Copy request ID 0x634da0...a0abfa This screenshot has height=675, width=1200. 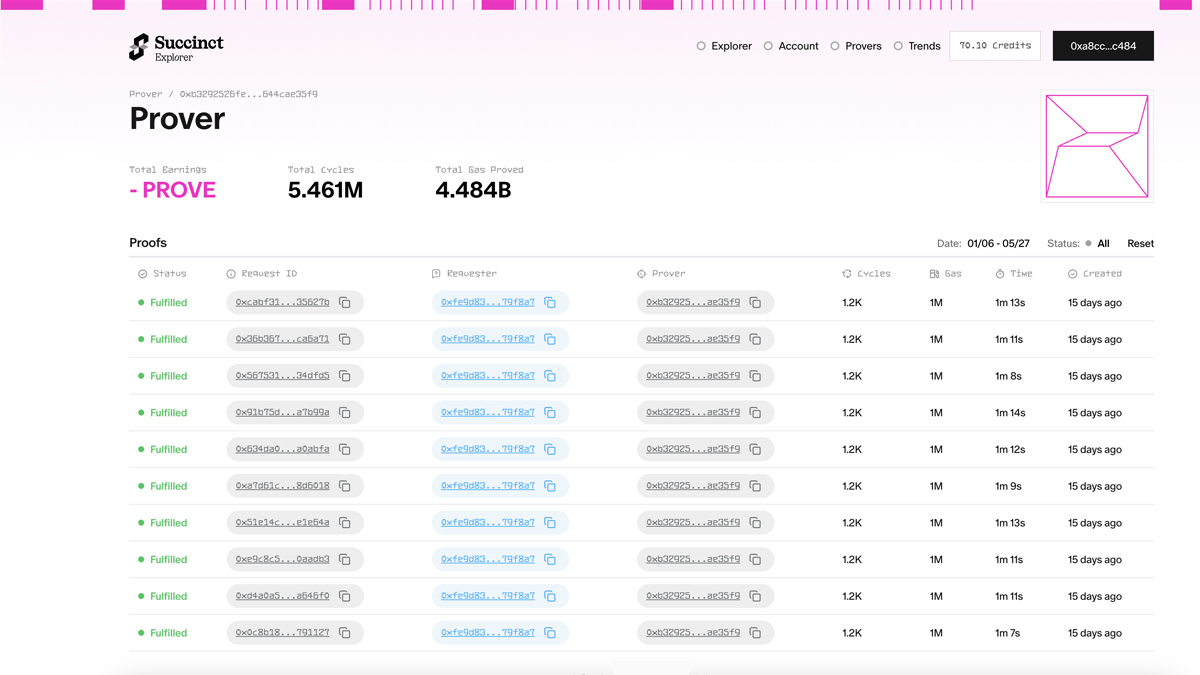[345, 449]
